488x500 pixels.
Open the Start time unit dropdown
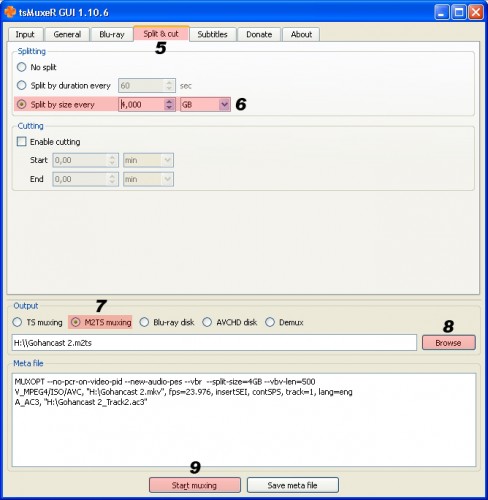click(148, 160)
